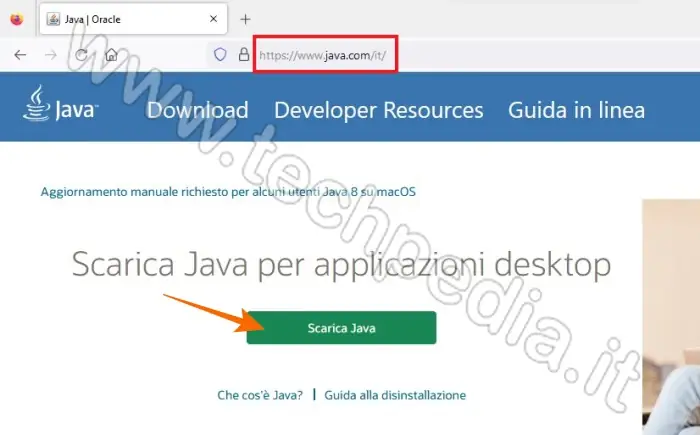Open the Guida in linea menu

(x=576, y=110)
